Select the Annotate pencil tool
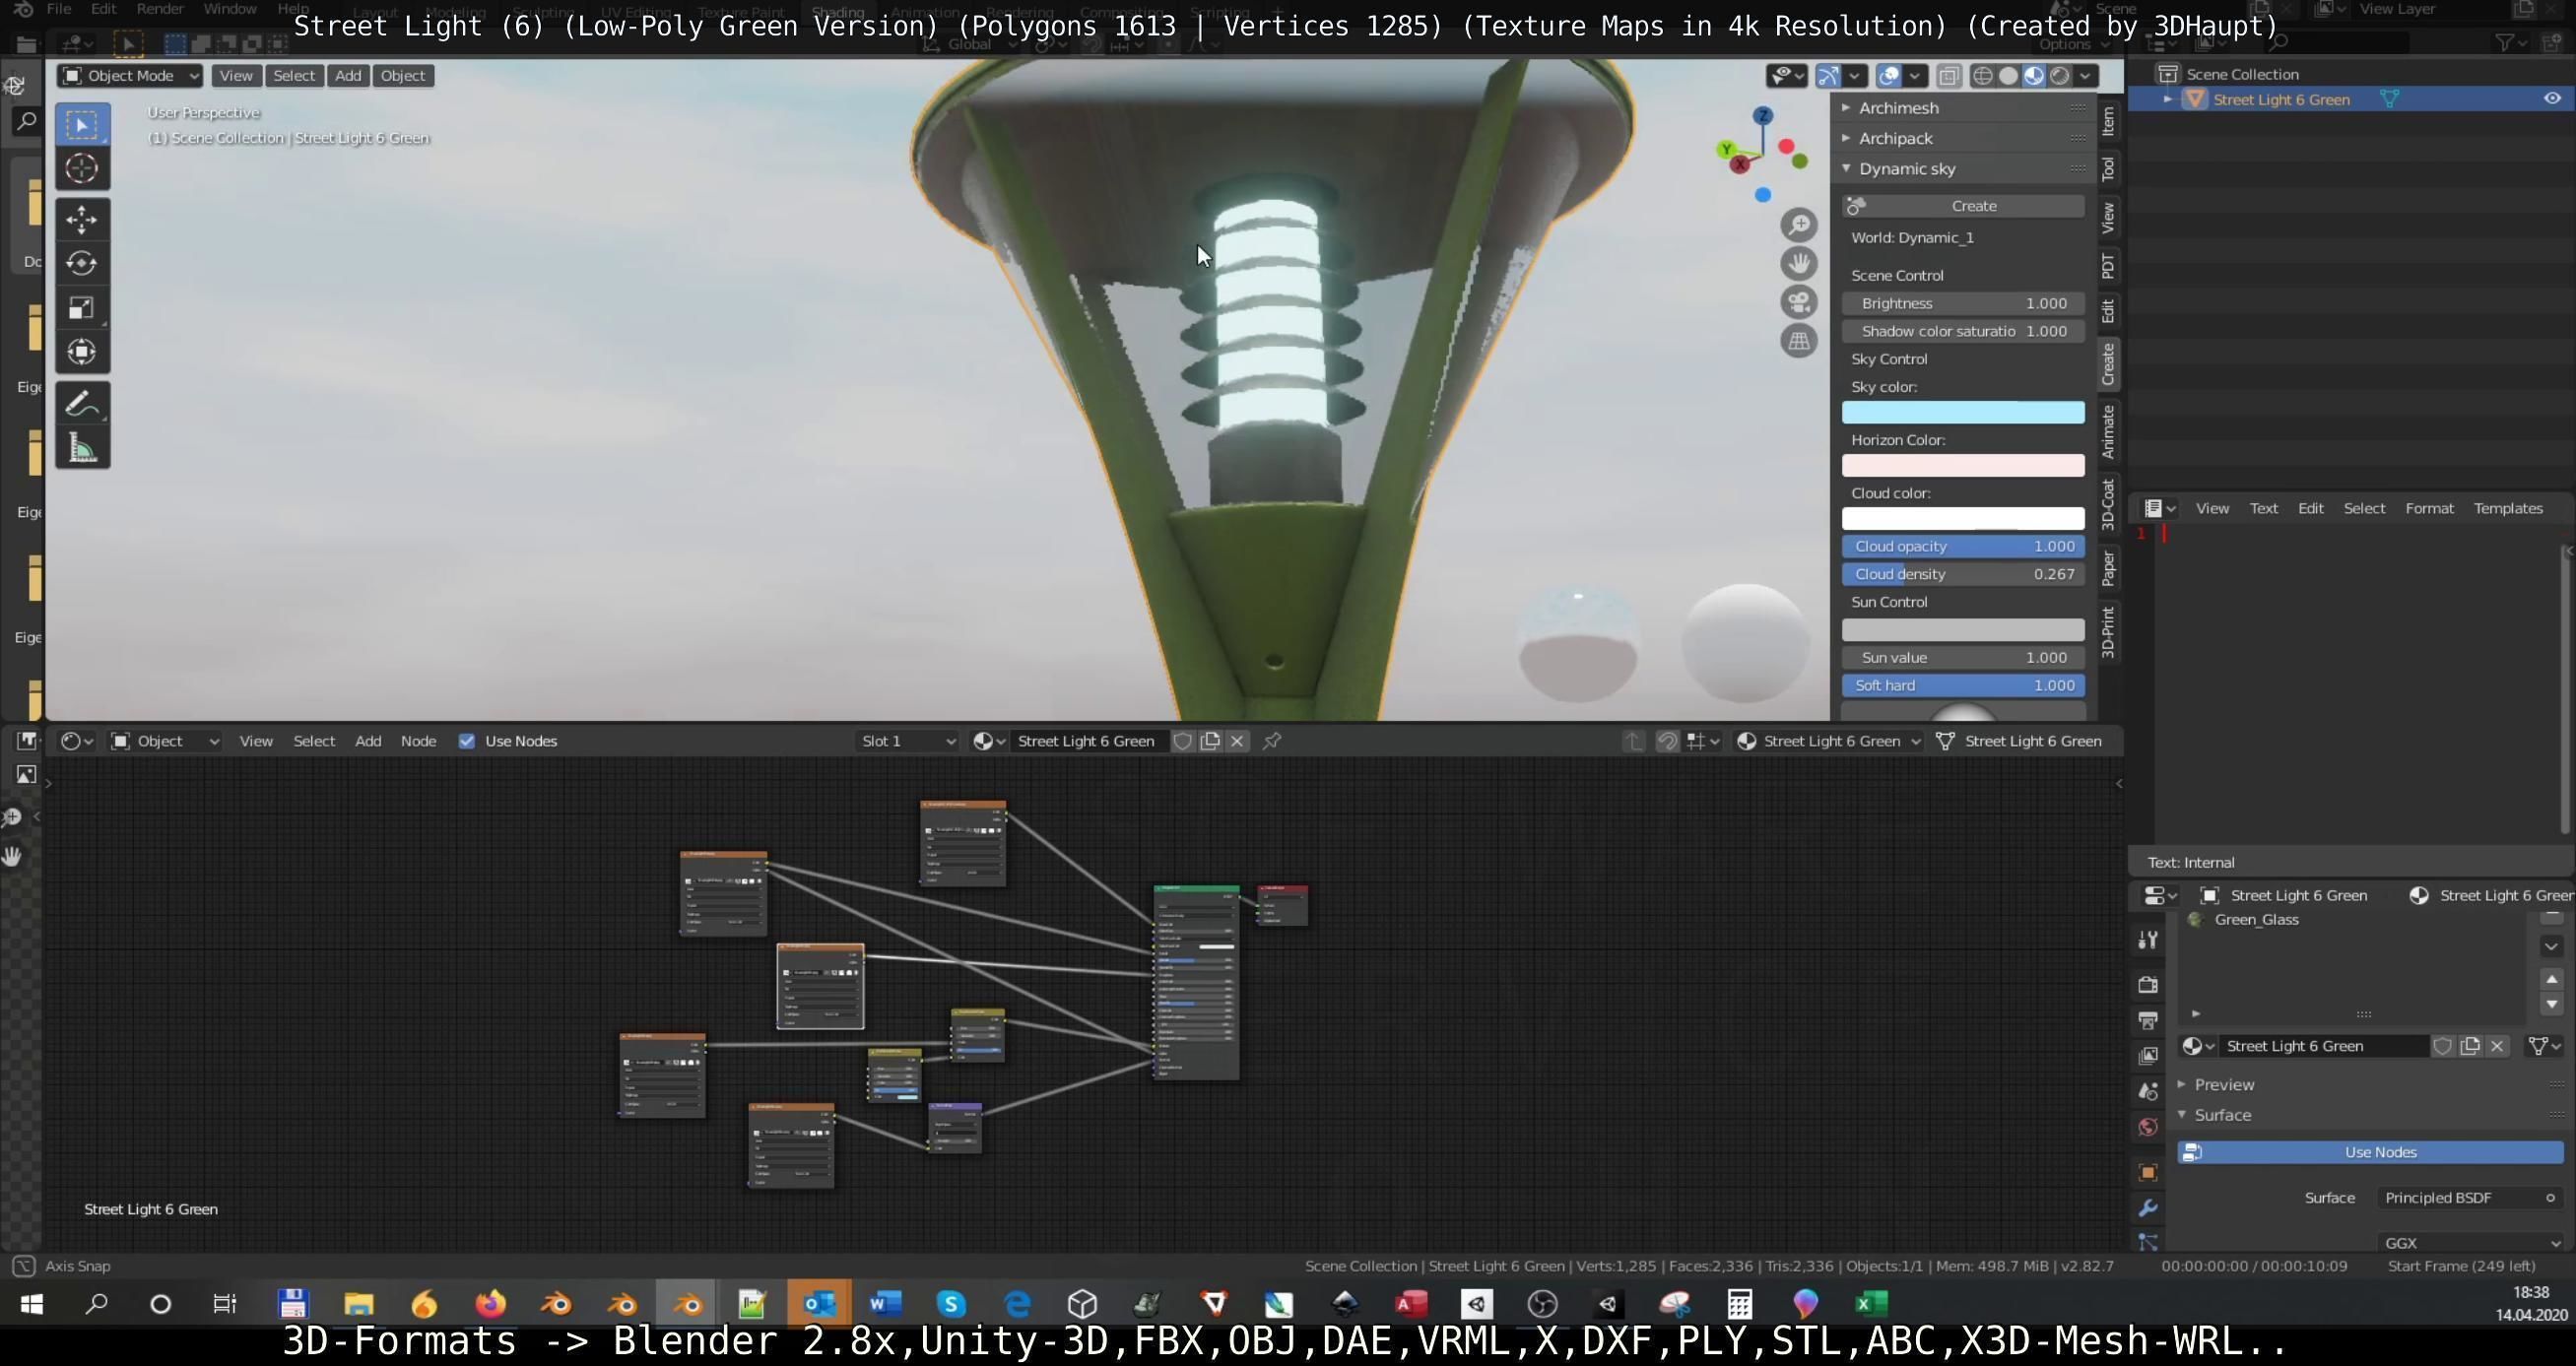 pyautogui.click(x=82, y=404)
